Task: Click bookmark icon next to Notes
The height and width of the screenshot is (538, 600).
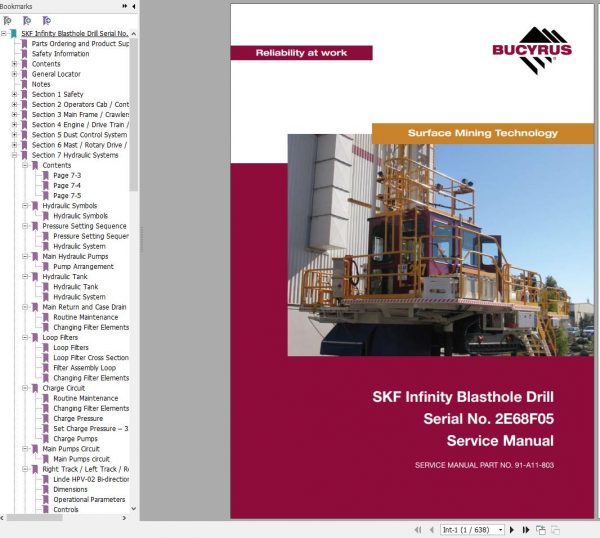Action: 24,84
